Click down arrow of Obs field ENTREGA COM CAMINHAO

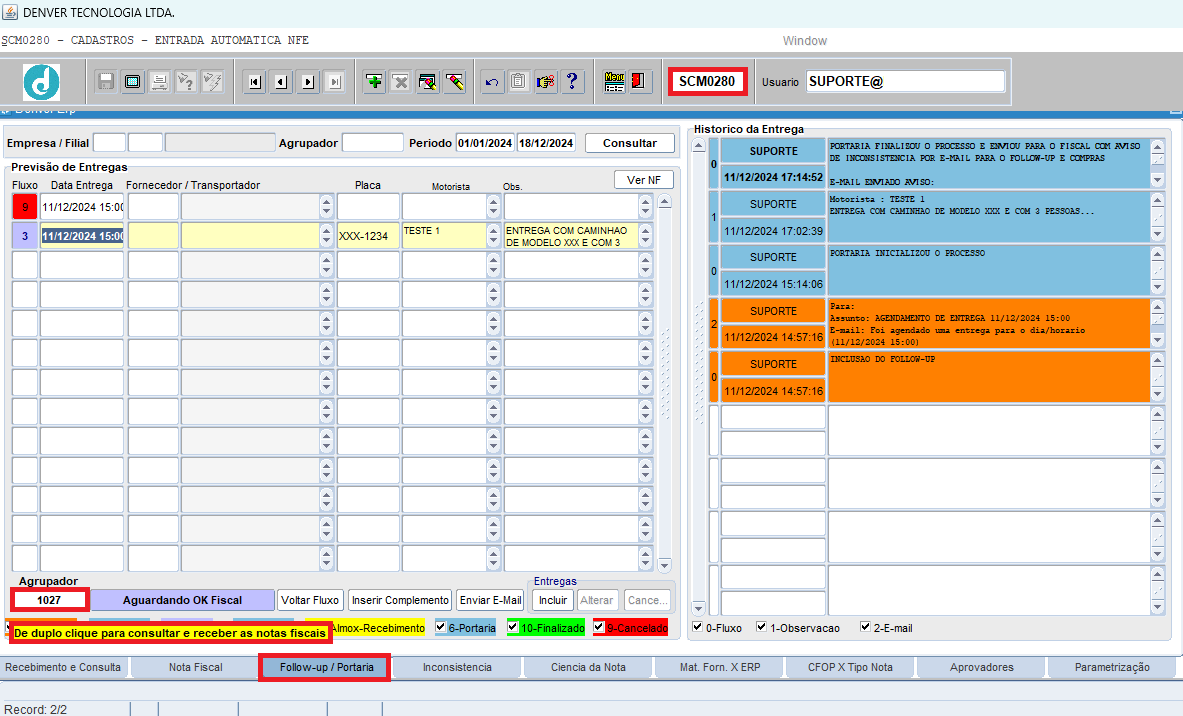[645, 241]
